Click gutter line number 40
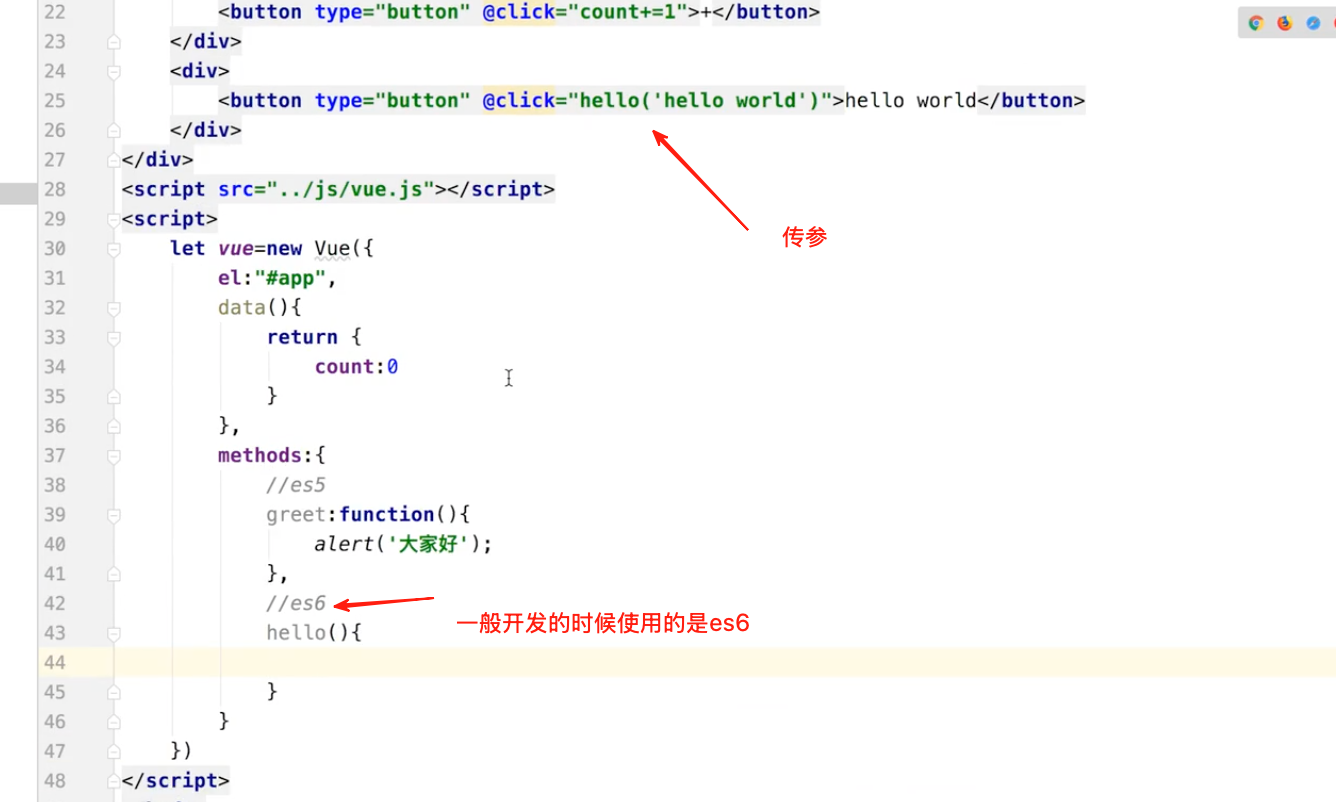 (55, 544)
